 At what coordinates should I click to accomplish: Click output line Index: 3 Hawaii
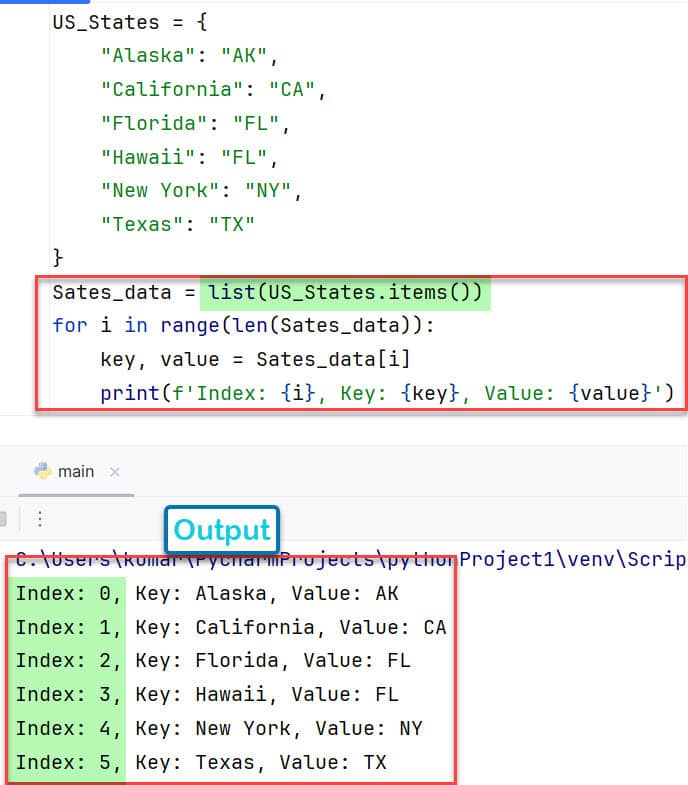[207, 694]
